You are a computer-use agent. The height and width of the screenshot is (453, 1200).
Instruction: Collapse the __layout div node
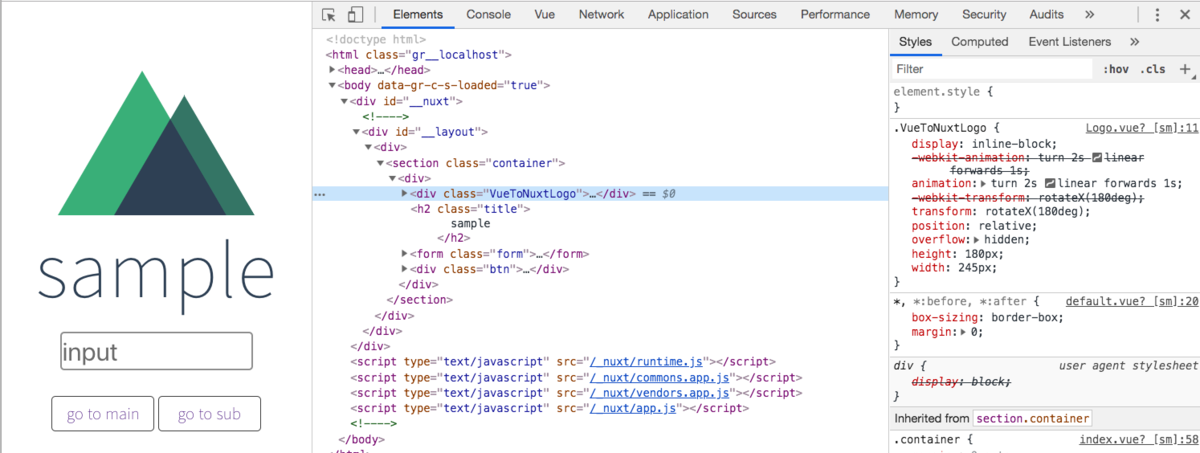coord(357,132)
